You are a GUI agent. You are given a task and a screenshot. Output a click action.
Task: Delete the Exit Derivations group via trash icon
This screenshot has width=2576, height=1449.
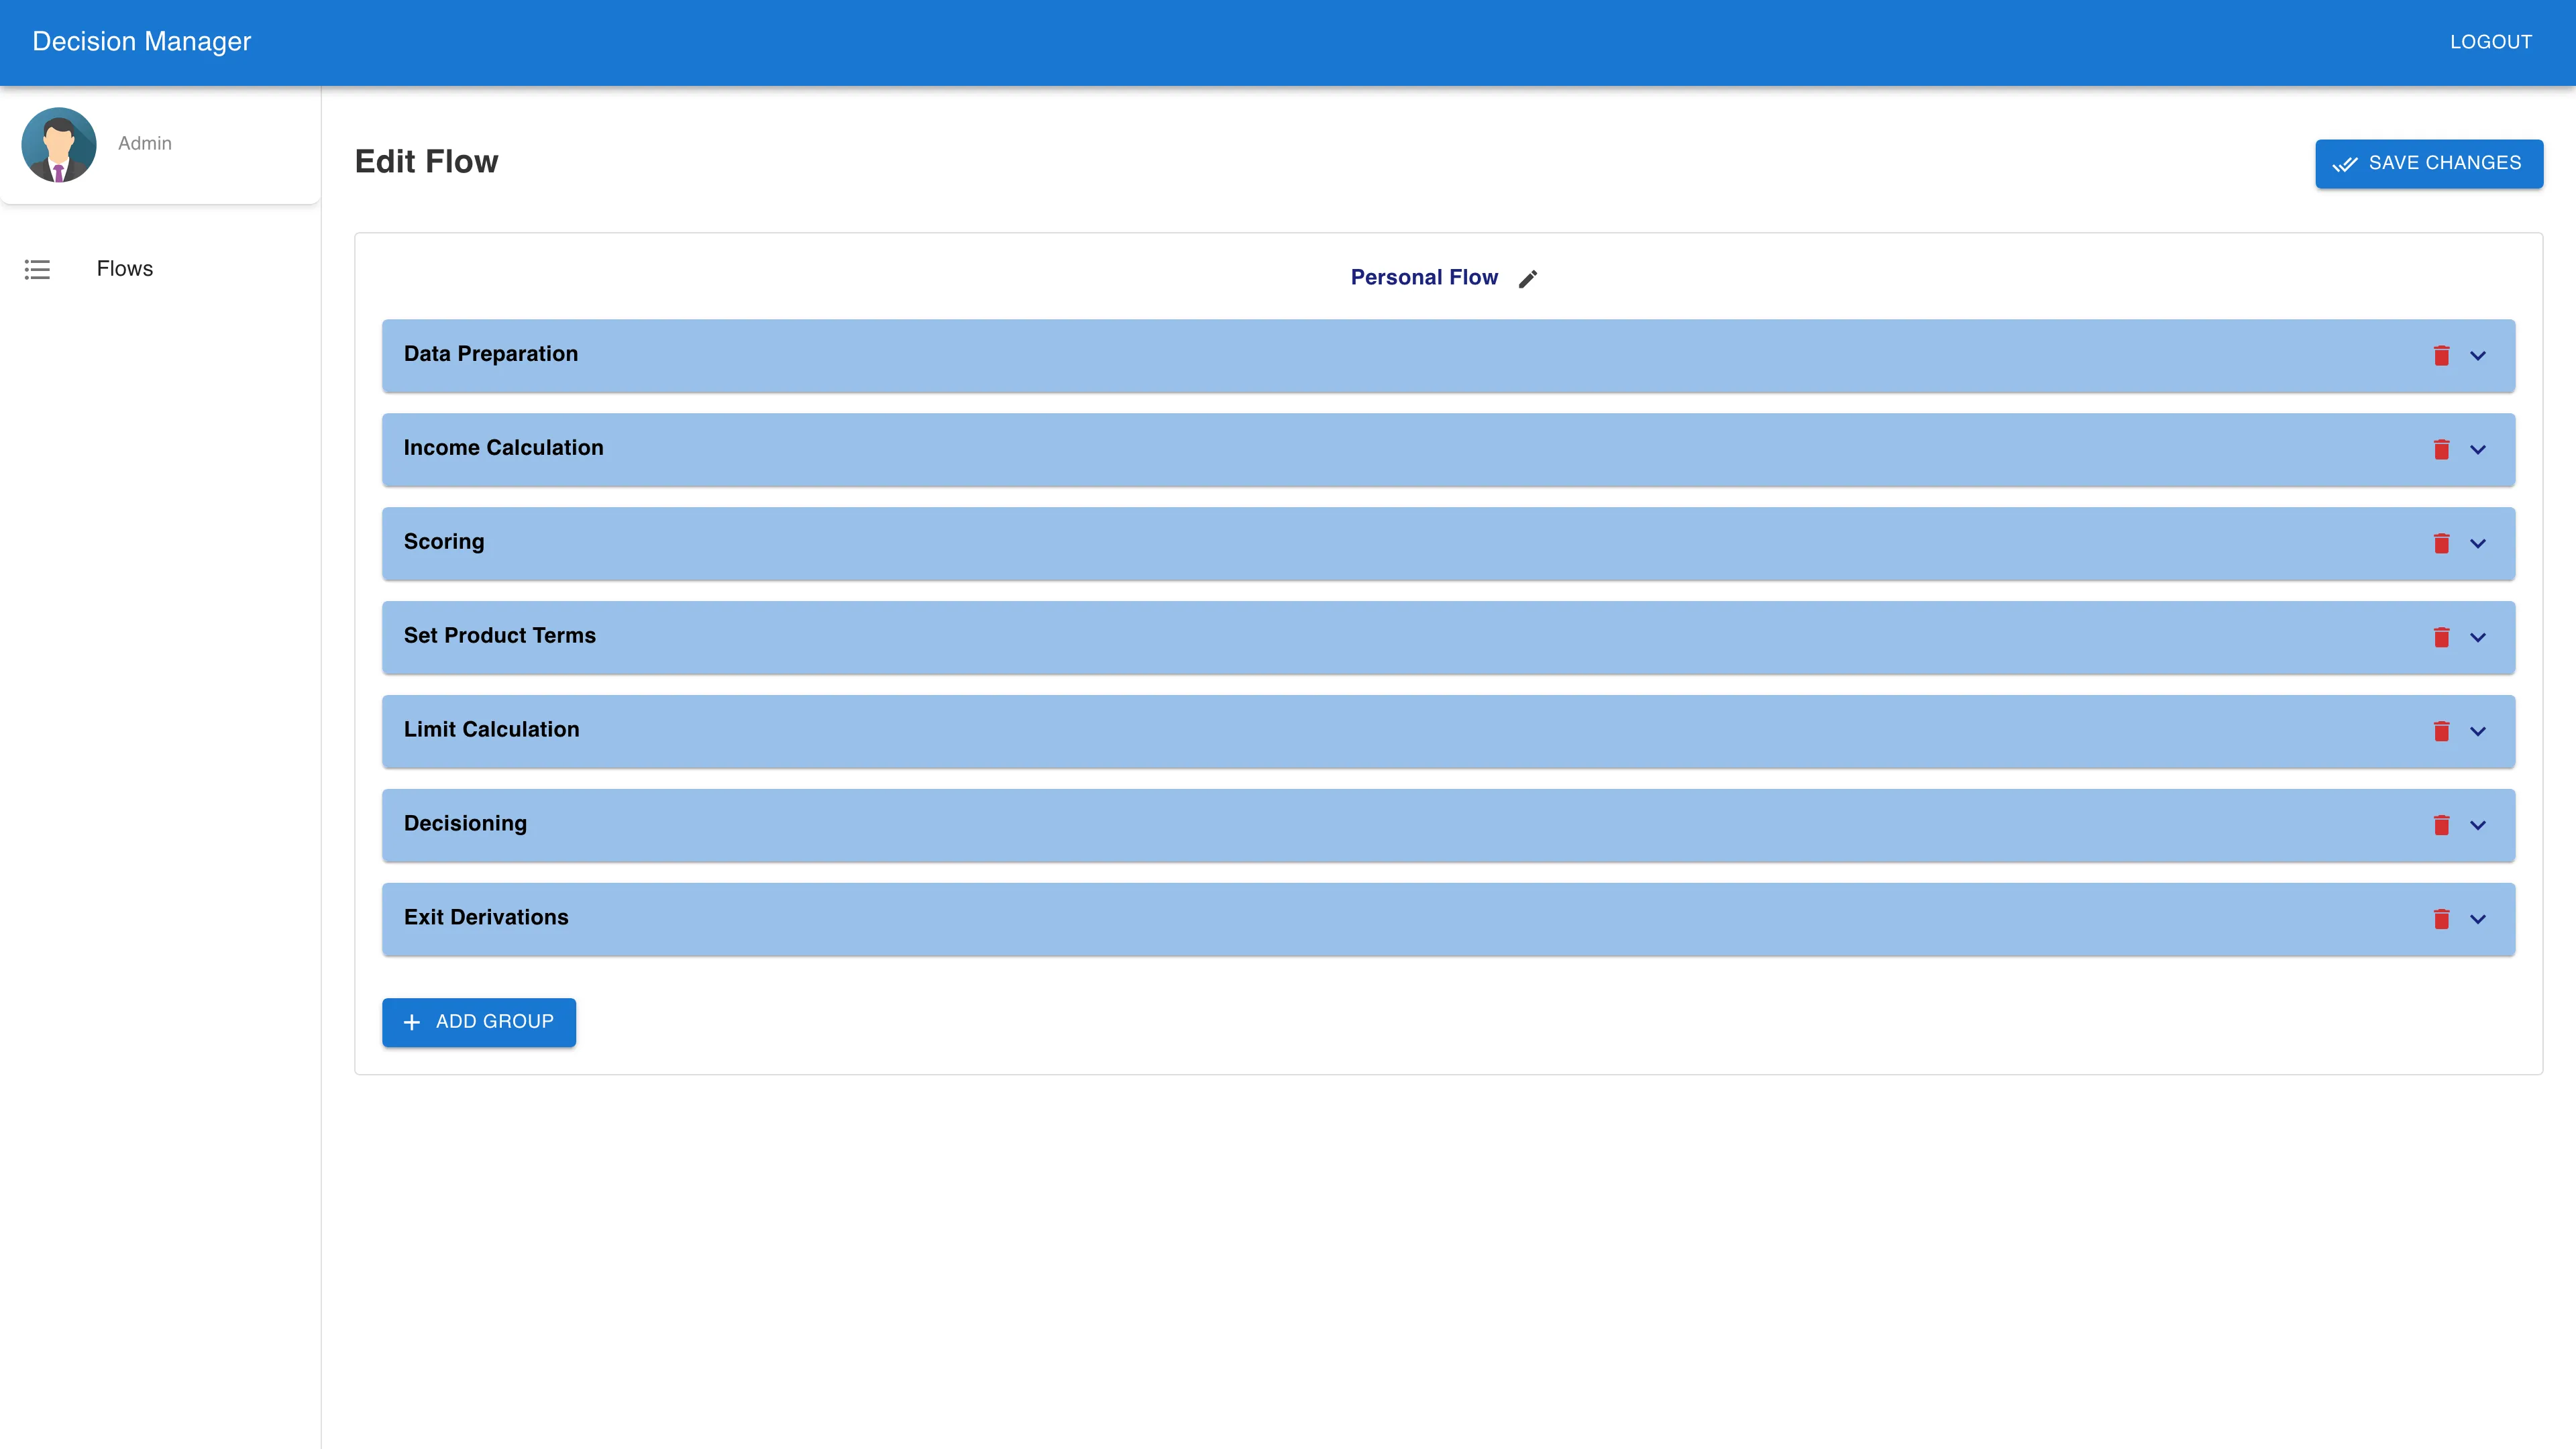(x=2442, y=919)
